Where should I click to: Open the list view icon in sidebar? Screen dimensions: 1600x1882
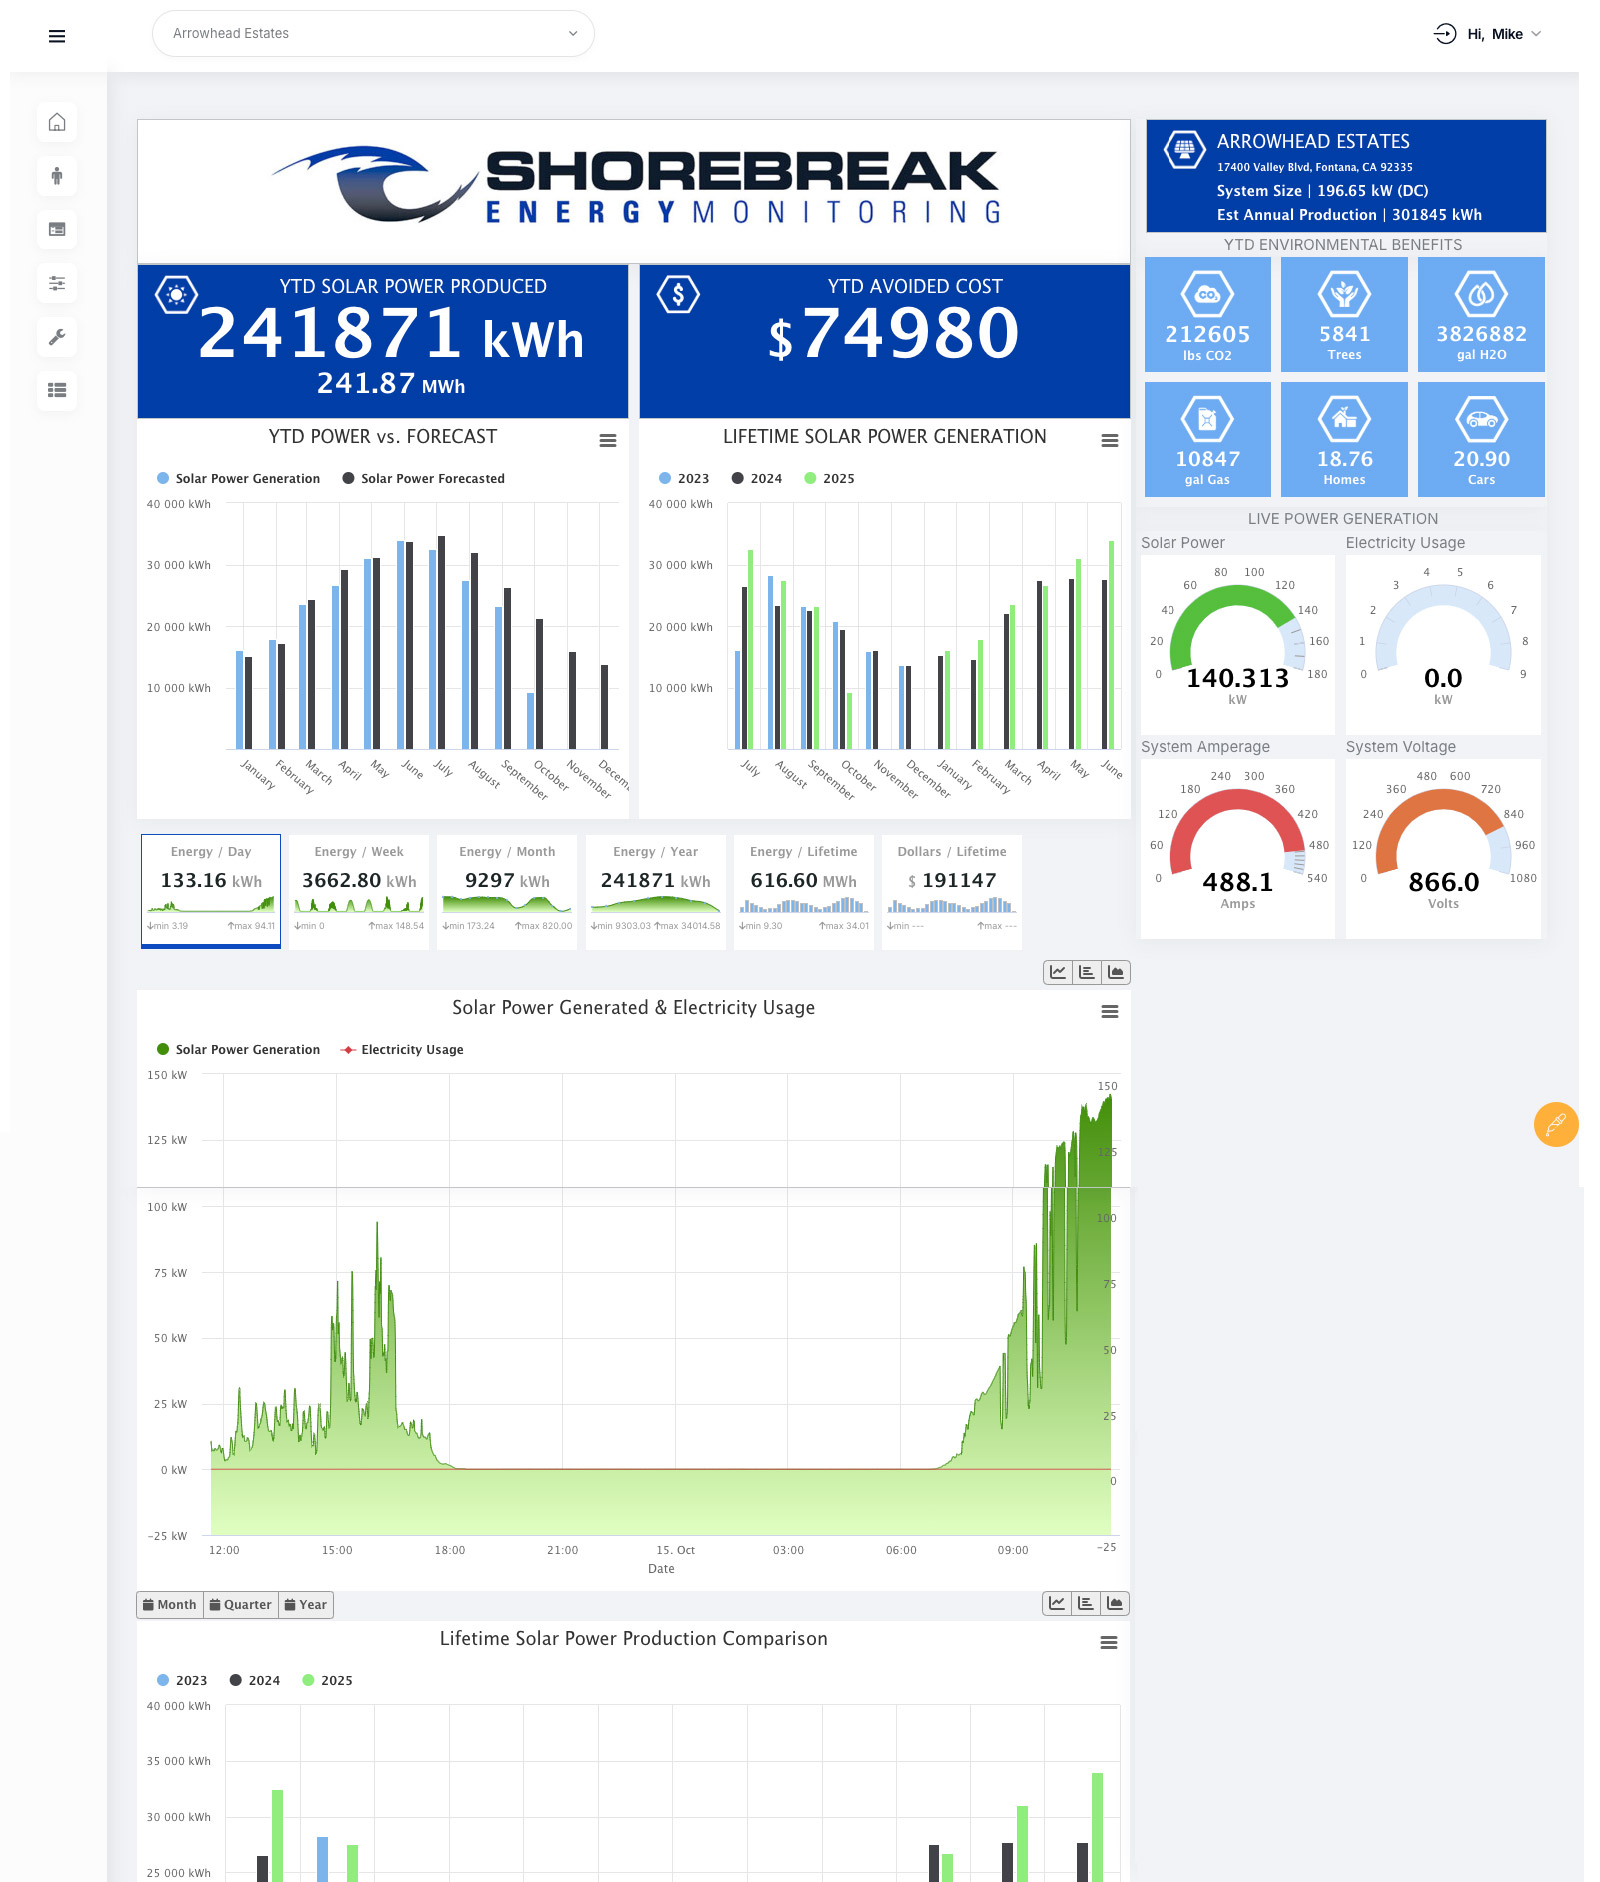[57, 390]
